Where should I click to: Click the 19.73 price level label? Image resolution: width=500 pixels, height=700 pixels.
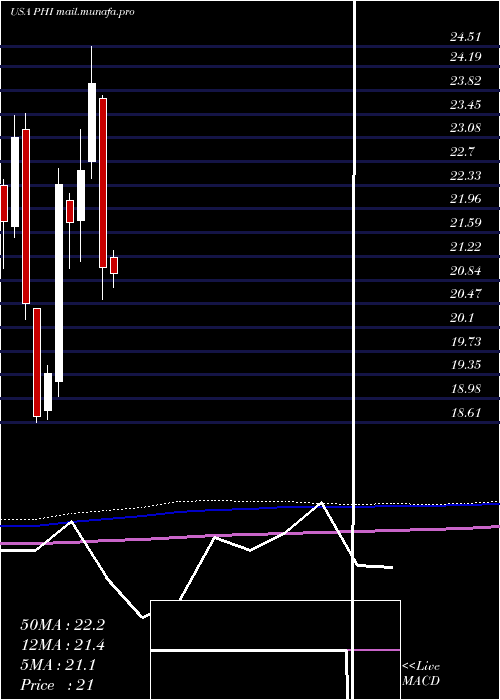click(465, 342)
